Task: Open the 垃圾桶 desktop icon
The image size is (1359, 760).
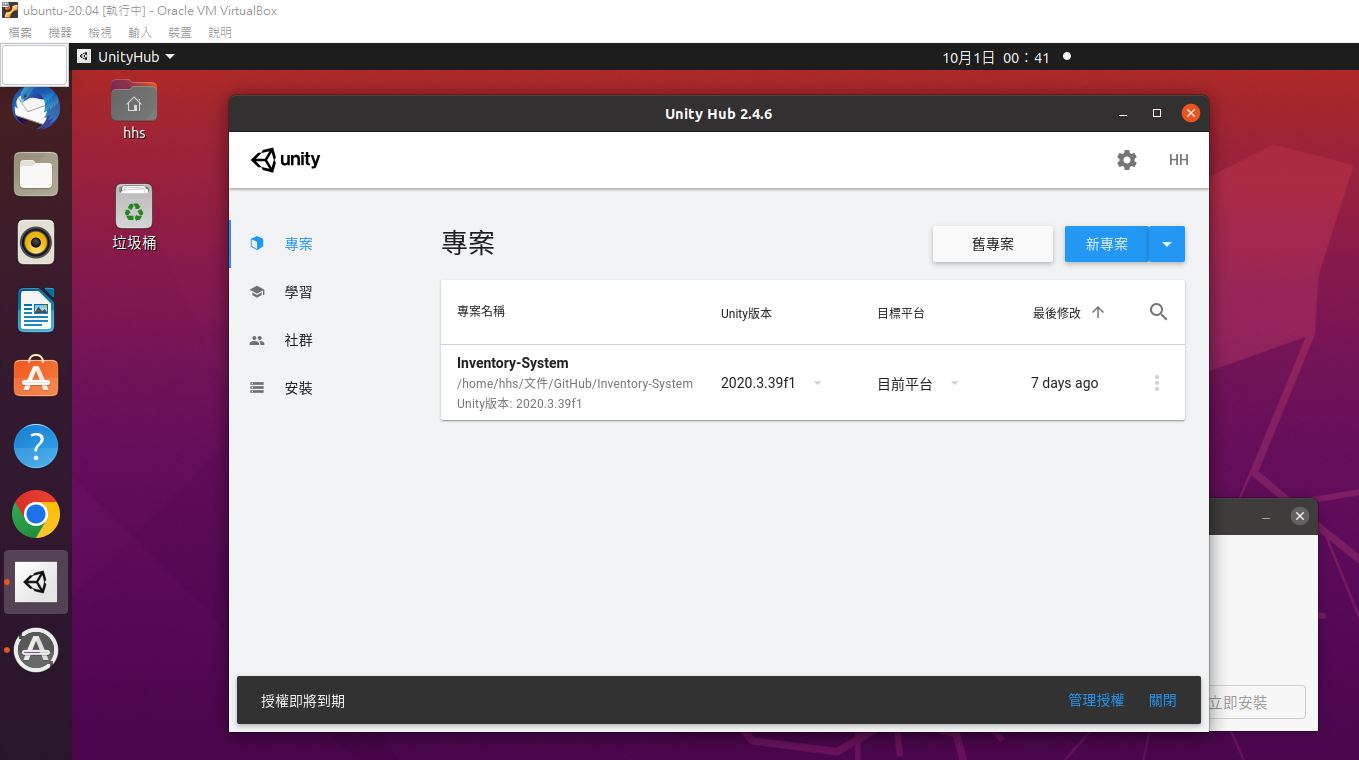Action: click(x=134, y=217)
